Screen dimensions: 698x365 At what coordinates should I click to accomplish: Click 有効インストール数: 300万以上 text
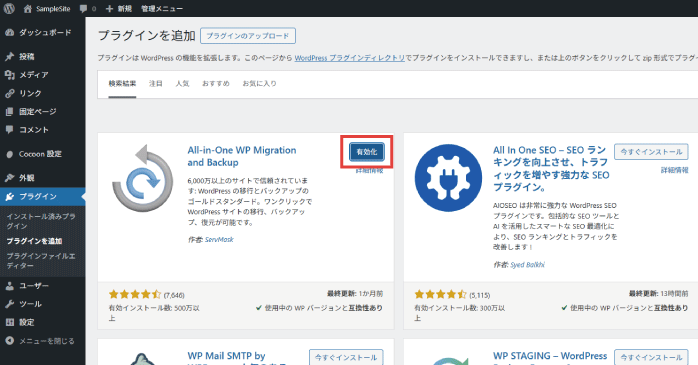(x=459, y=313)
